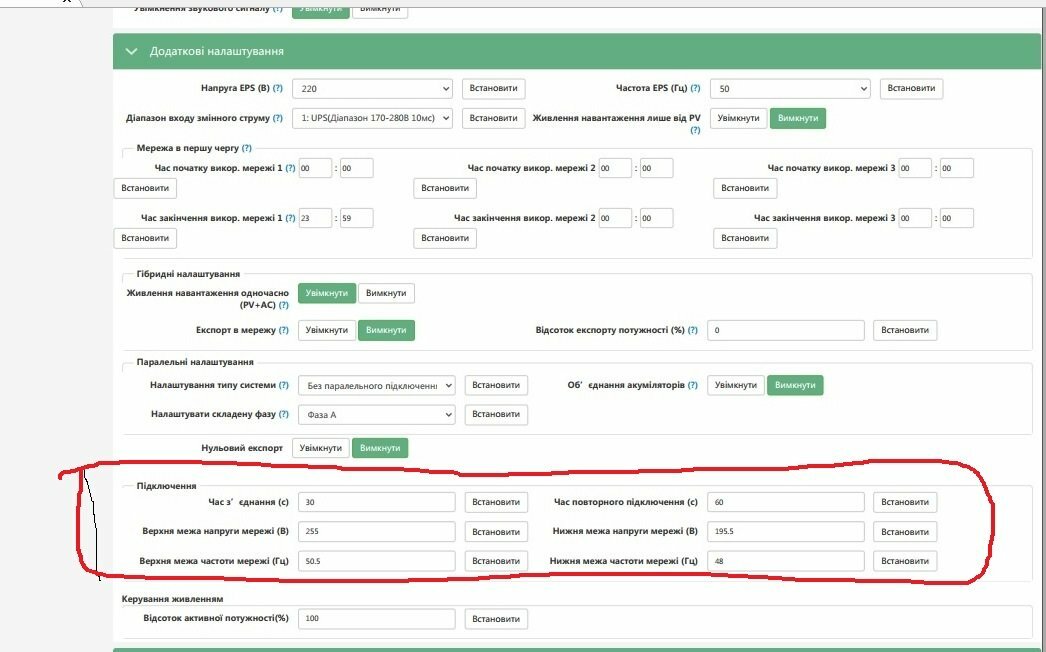Click the Верхня межа напруги мережі field
Screen dimensions: 1046x652
pyautogui.click(x=376, y=531)
